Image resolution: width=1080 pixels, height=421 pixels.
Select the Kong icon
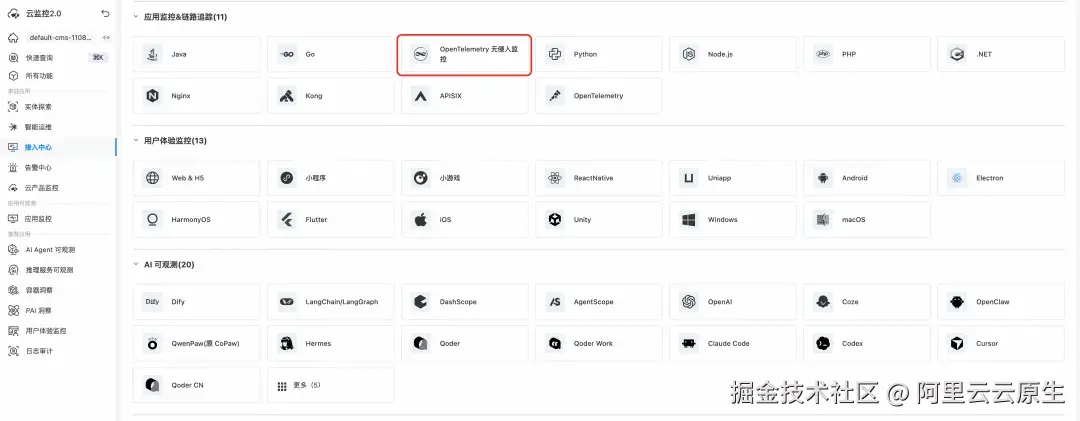point(287,96)
